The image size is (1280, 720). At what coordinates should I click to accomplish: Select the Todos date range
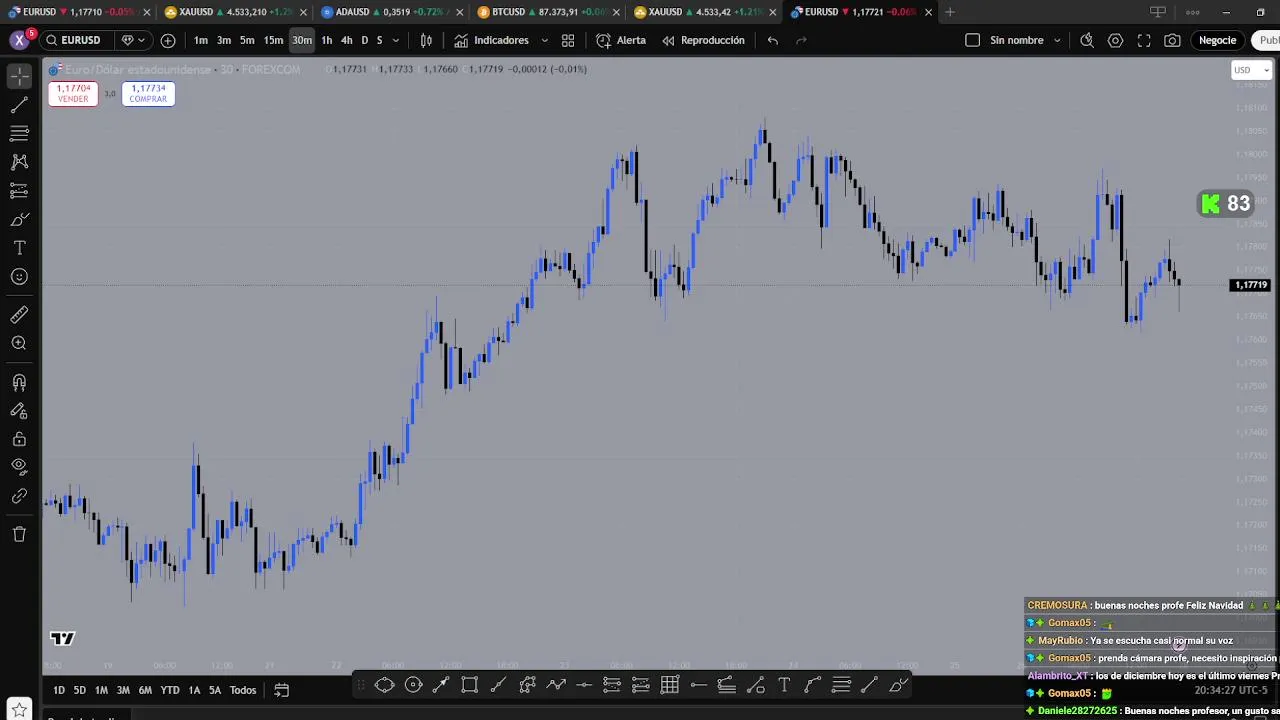[x=243, y=690]
